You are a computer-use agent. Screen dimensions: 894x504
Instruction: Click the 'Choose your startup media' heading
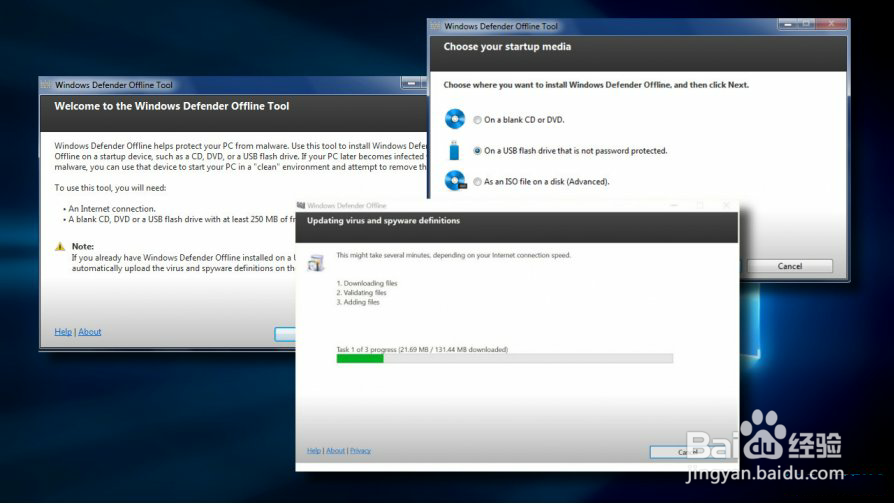(x=507, y=47)
